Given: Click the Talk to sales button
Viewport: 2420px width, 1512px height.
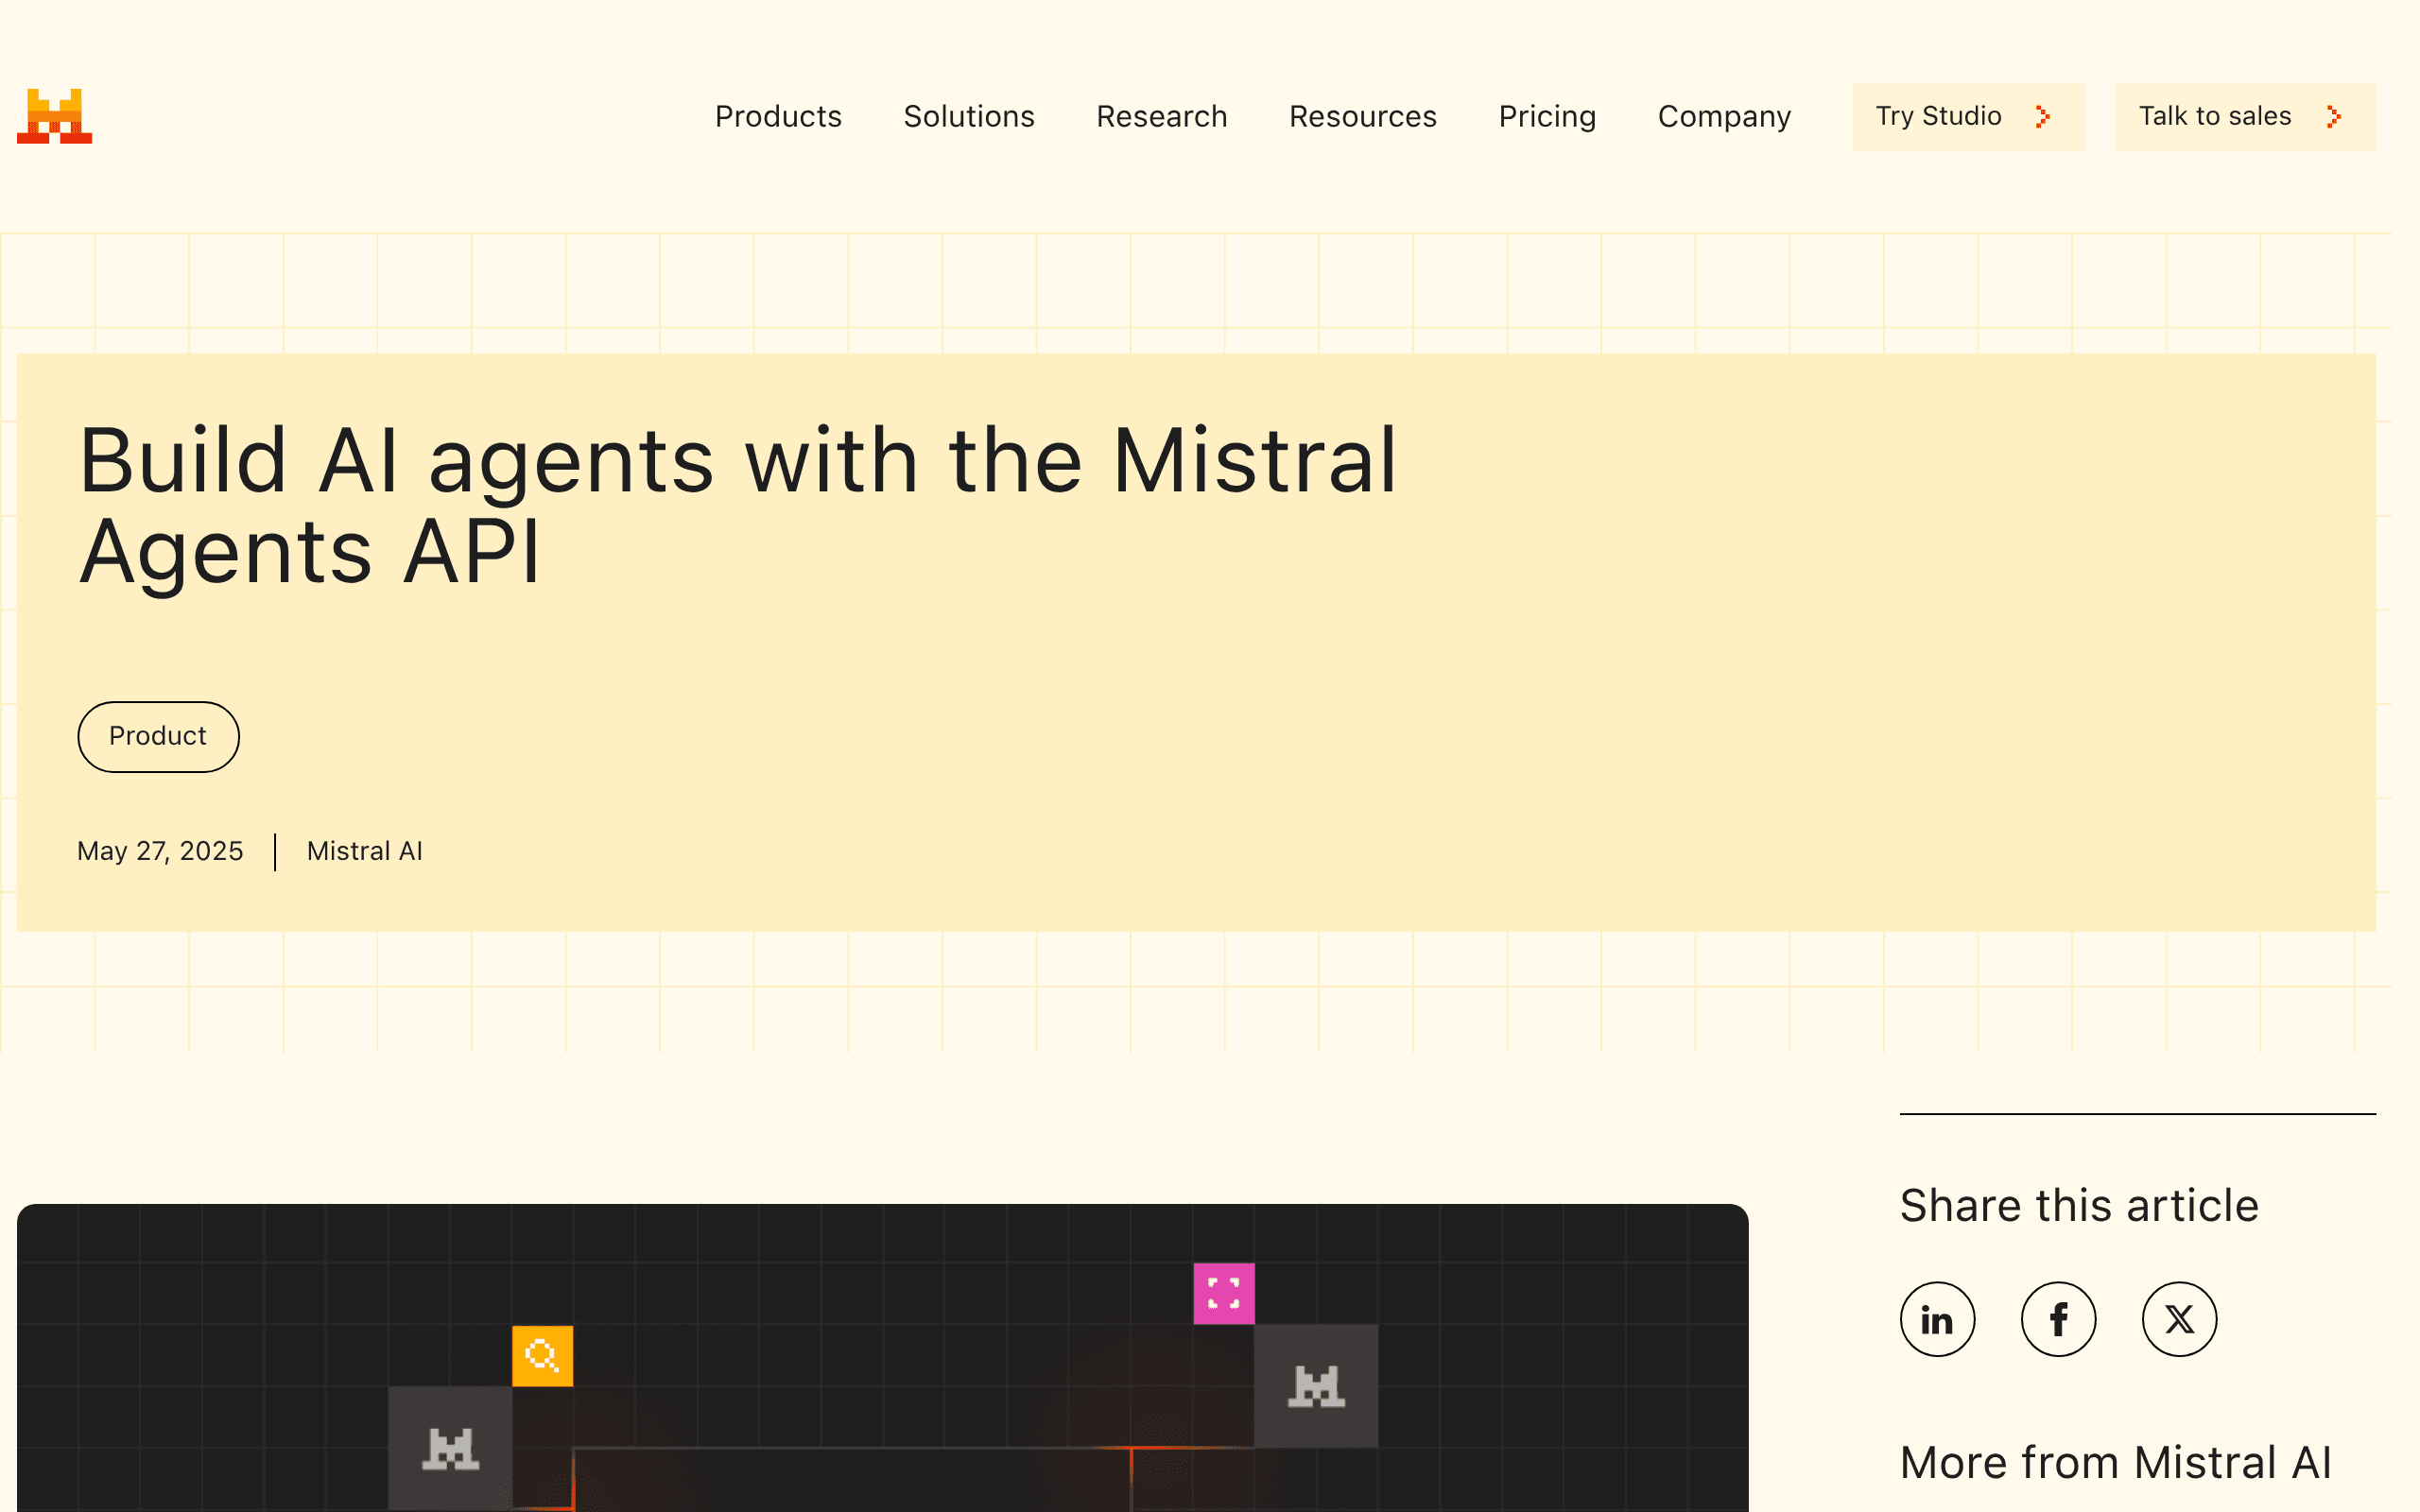Looking at the screenshot, I should (x=2245, y=117).
